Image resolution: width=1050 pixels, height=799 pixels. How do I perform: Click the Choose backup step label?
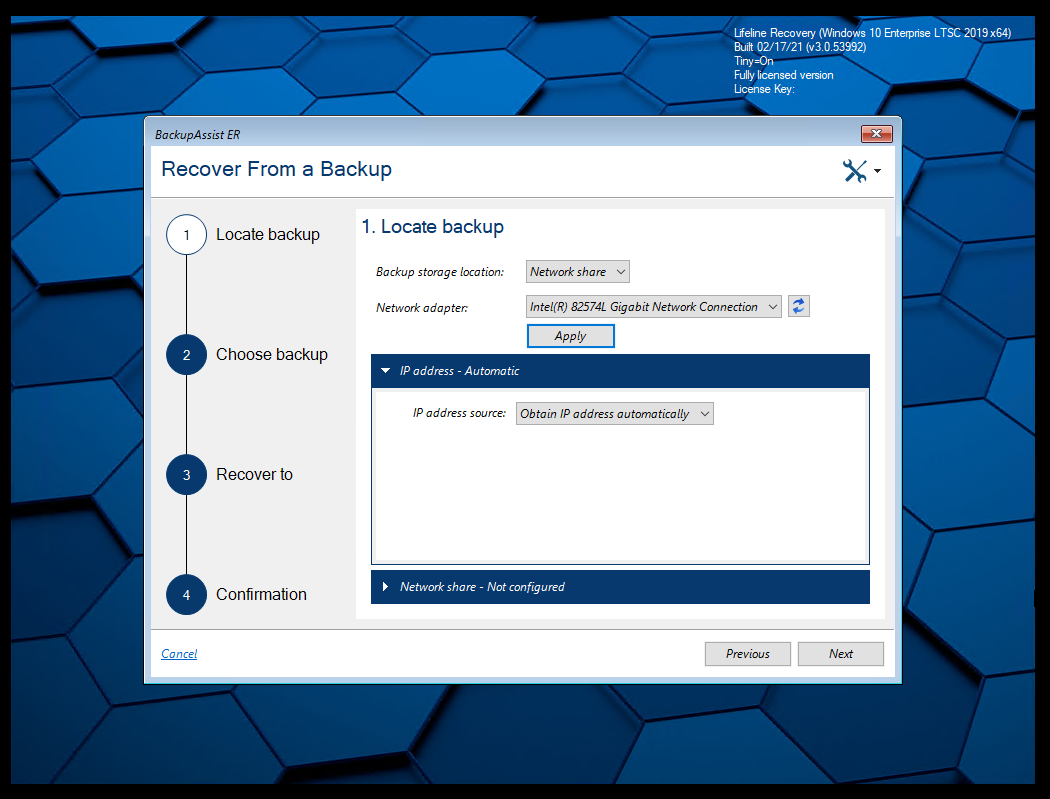(x=272, y=354)
